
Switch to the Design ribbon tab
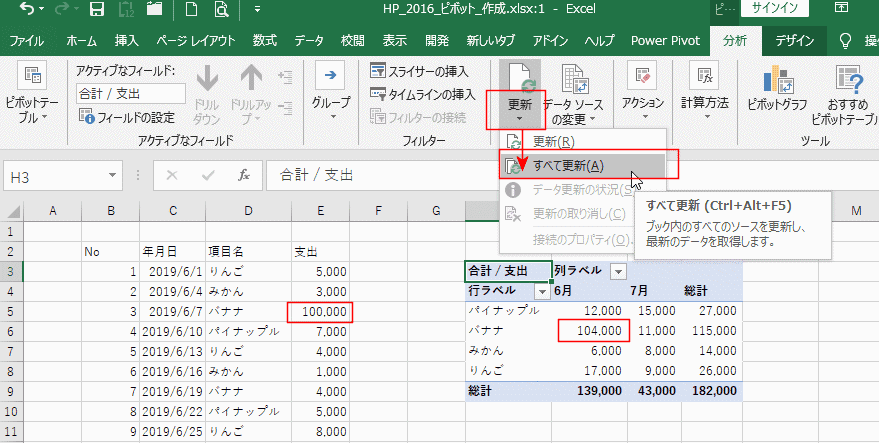click(794, 41)
